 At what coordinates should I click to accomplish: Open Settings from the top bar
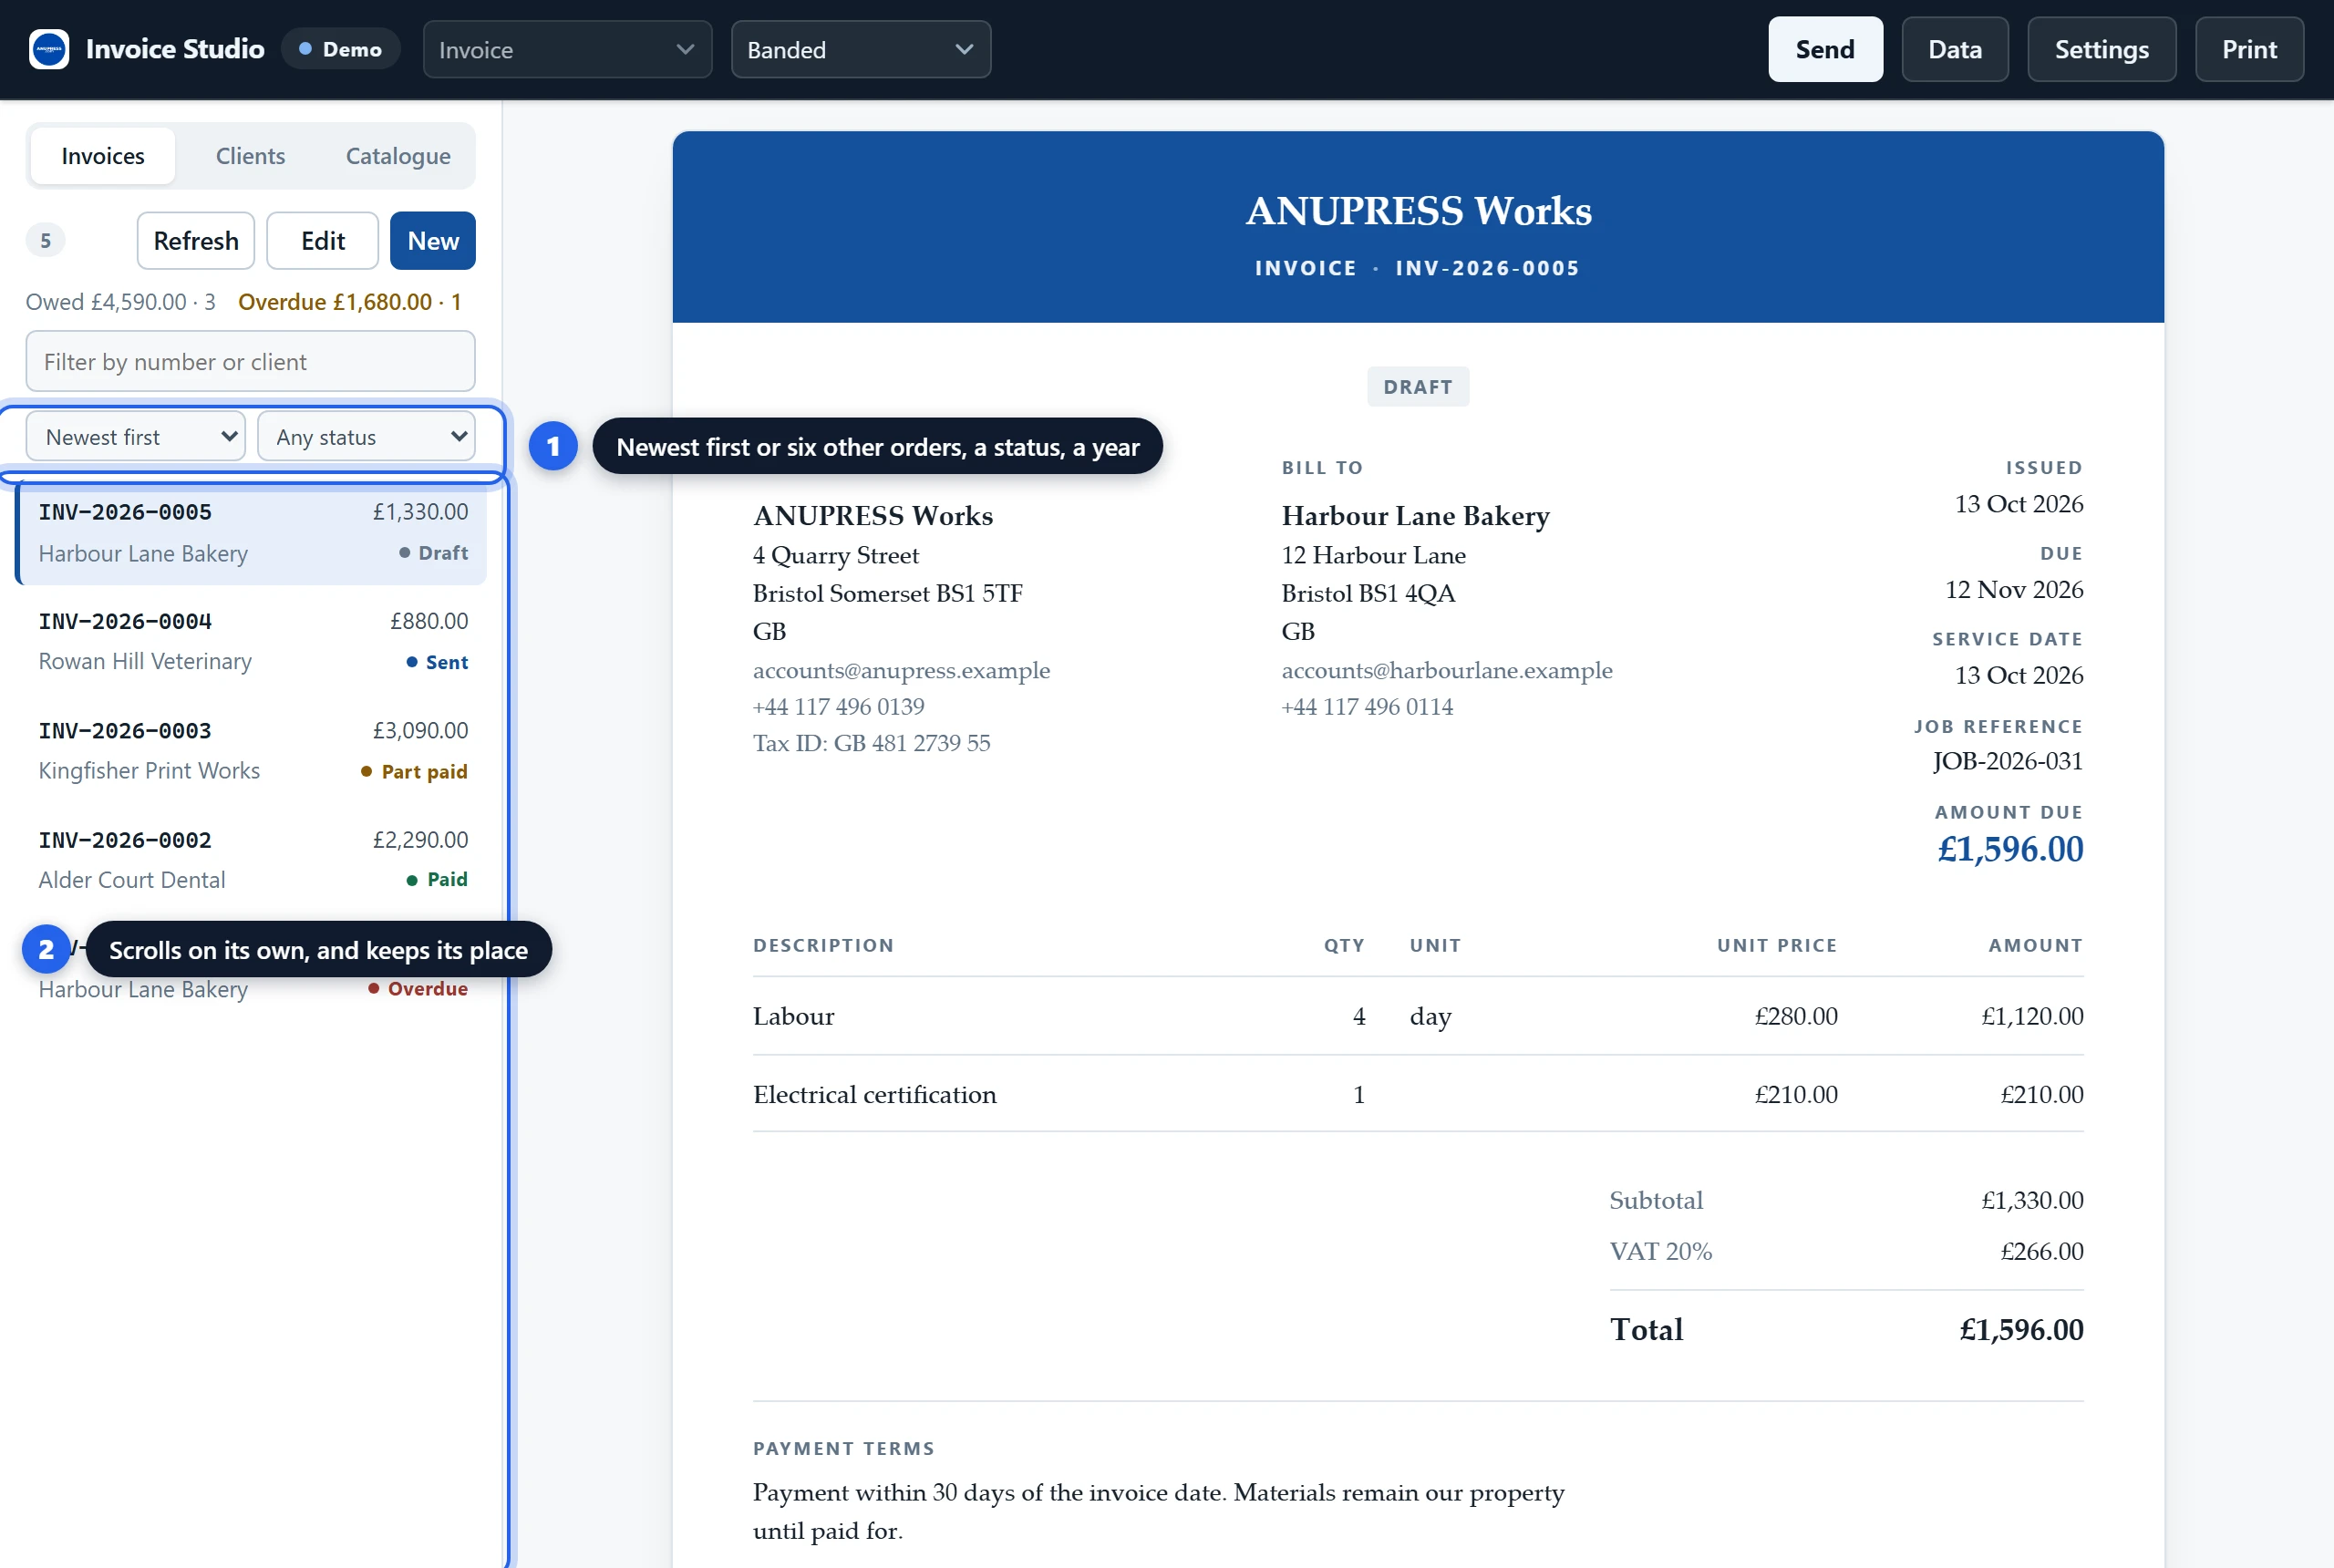2101,49
